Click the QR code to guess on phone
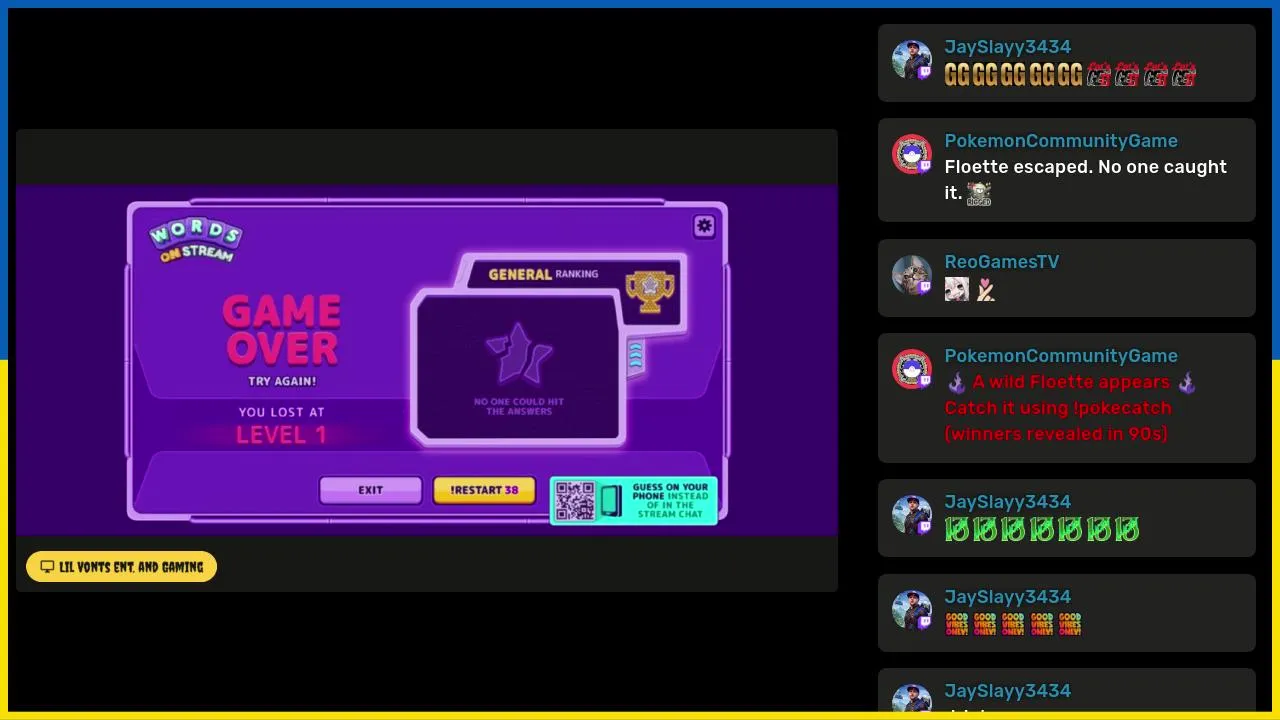The height and width of the screenshot is (720, 1280). [575, 501]
